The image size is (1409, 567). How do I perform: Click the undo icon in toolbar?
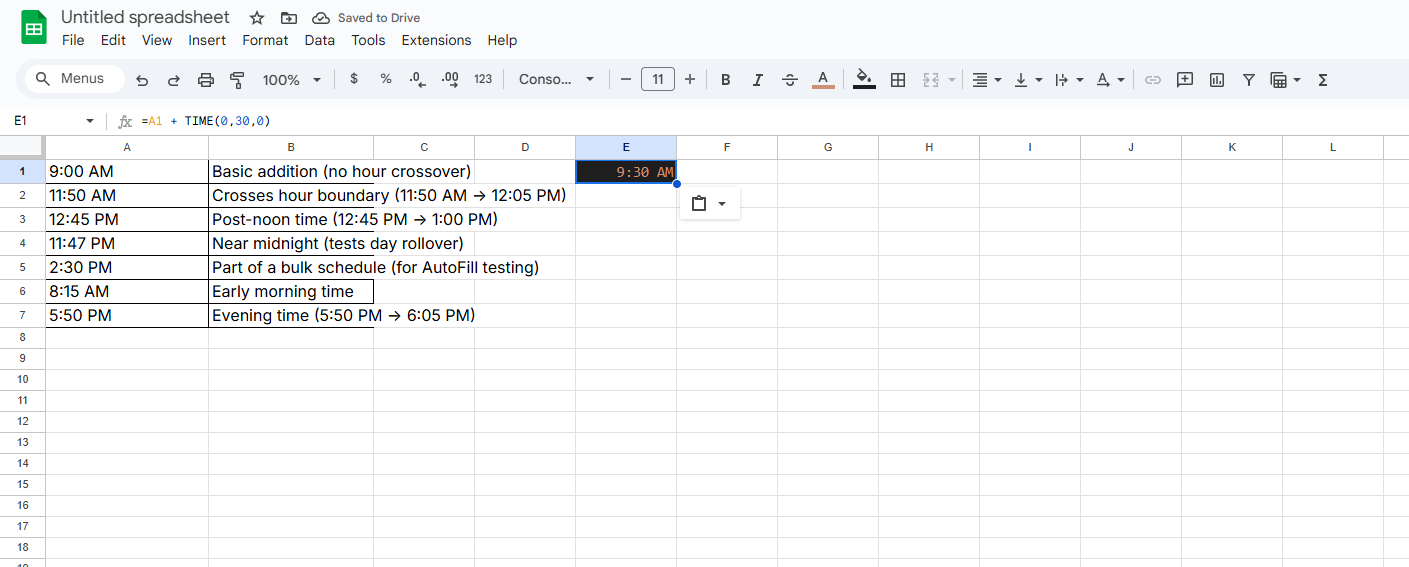pos(142,80)
